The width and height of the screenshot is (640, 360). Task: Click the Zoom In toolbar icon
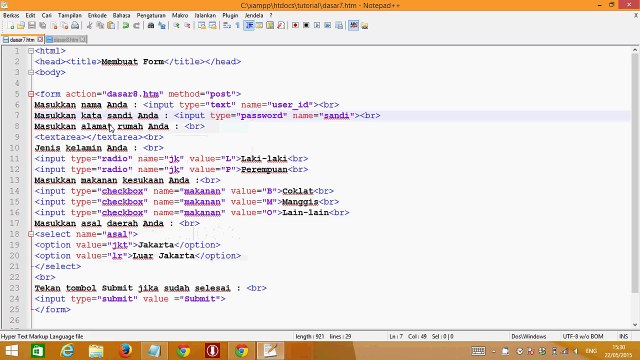click(x=176, y=25)
